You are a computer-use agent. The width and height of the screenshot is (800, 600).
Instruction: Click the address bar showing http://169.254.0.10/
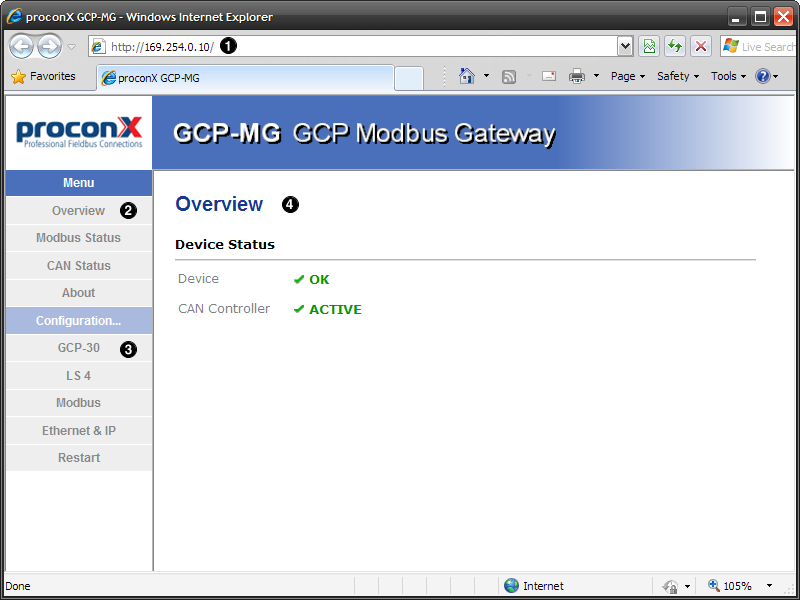pos(352,46)
